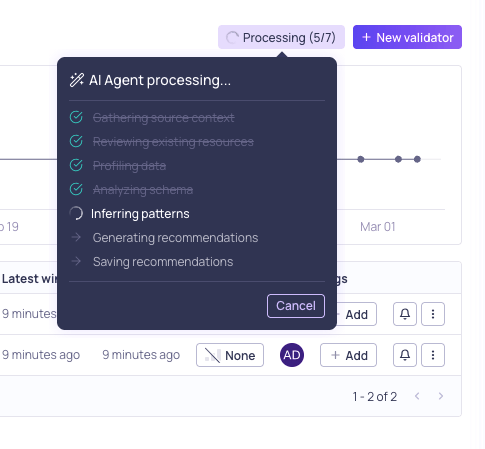Click the arrow icon beside Generating recommendations
Viewport: 485px width, 449px height.
[76, 237]
